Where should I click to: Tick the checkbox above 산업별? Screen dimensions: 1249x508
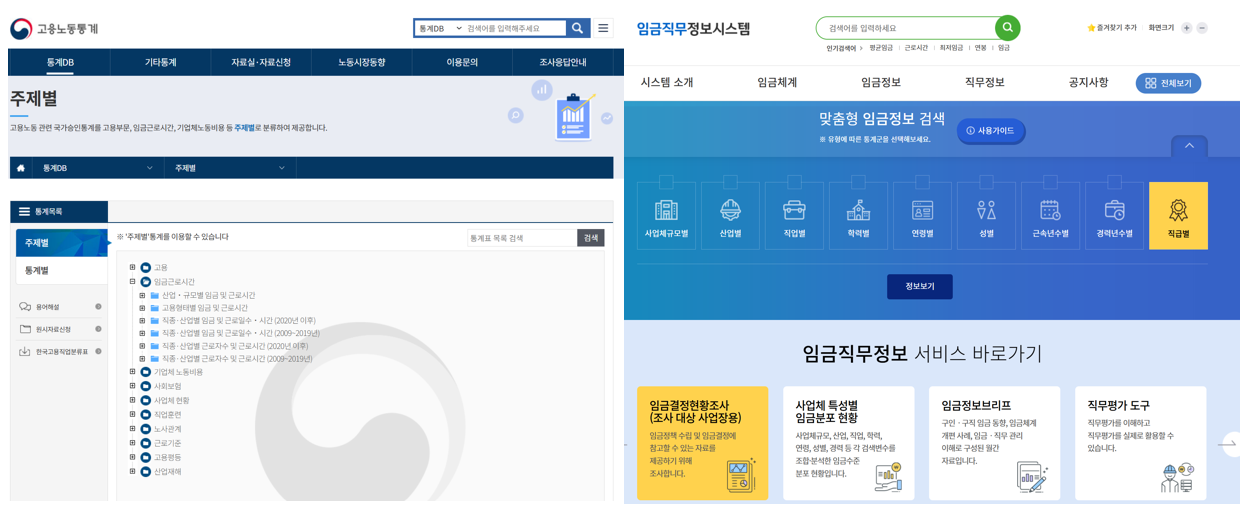coord(730,182)
